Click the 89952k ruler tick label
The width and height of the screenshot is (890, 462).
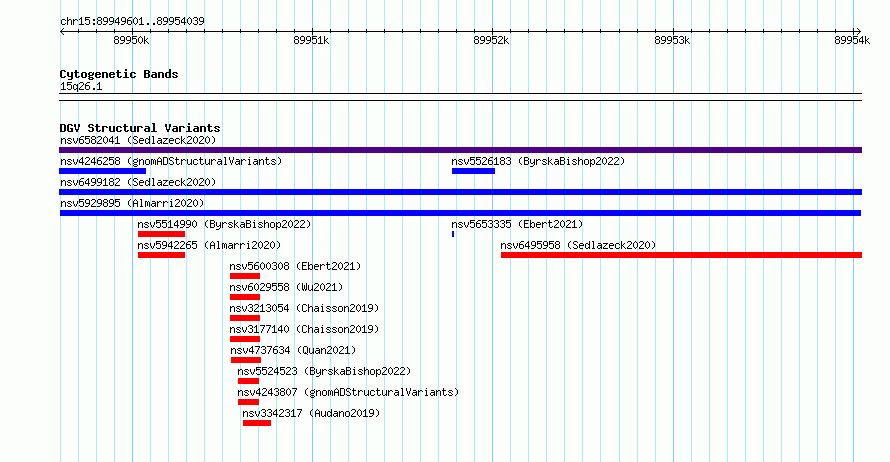[491, 40]
